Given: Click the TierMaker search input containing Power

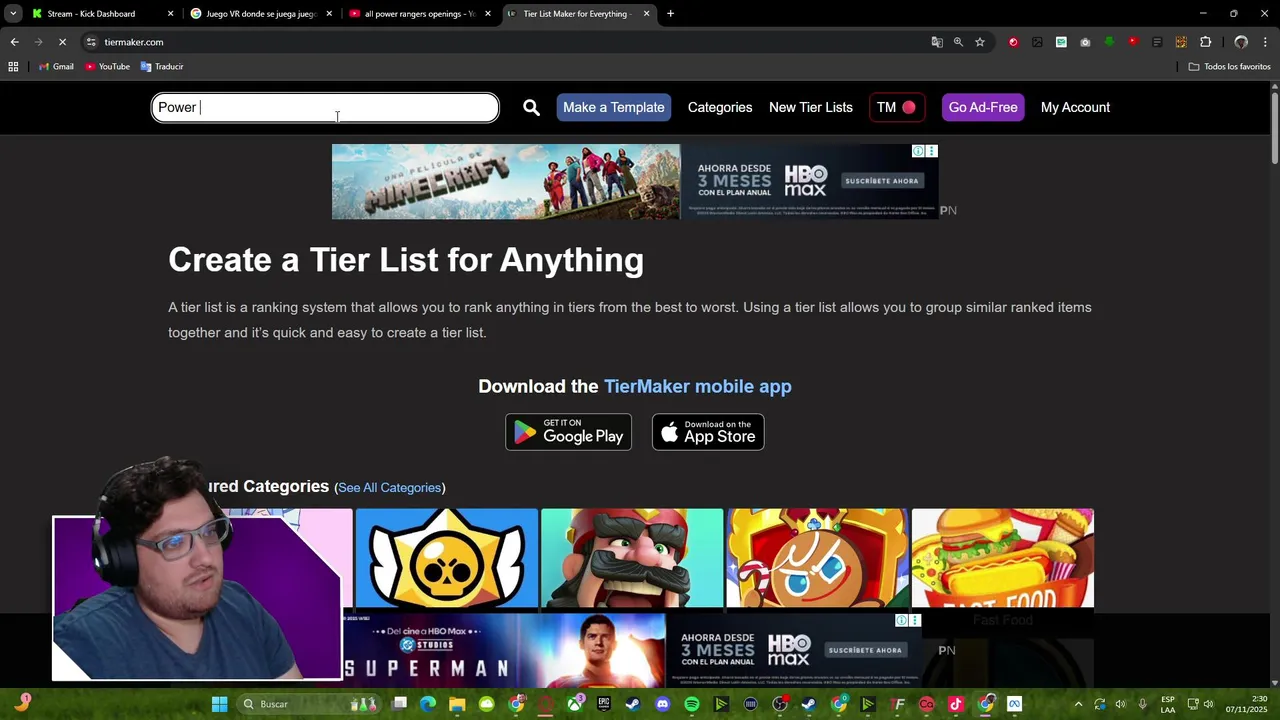Looking at the screenshot, I should (x=325, y=107).
